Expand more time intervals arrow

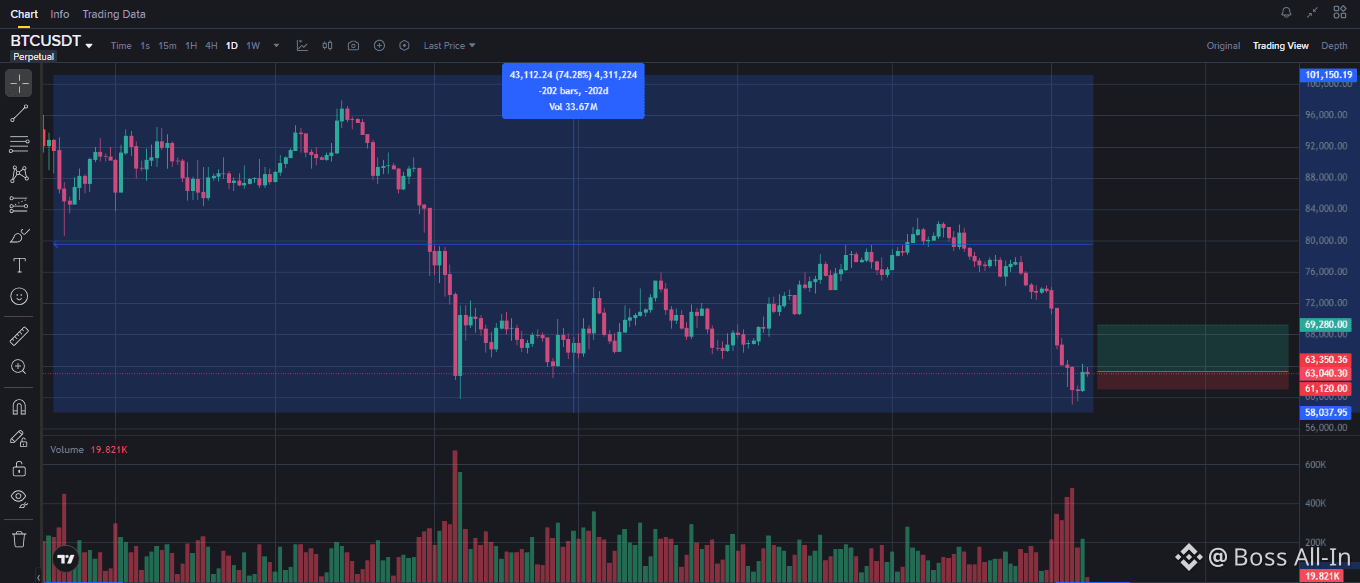276,45
